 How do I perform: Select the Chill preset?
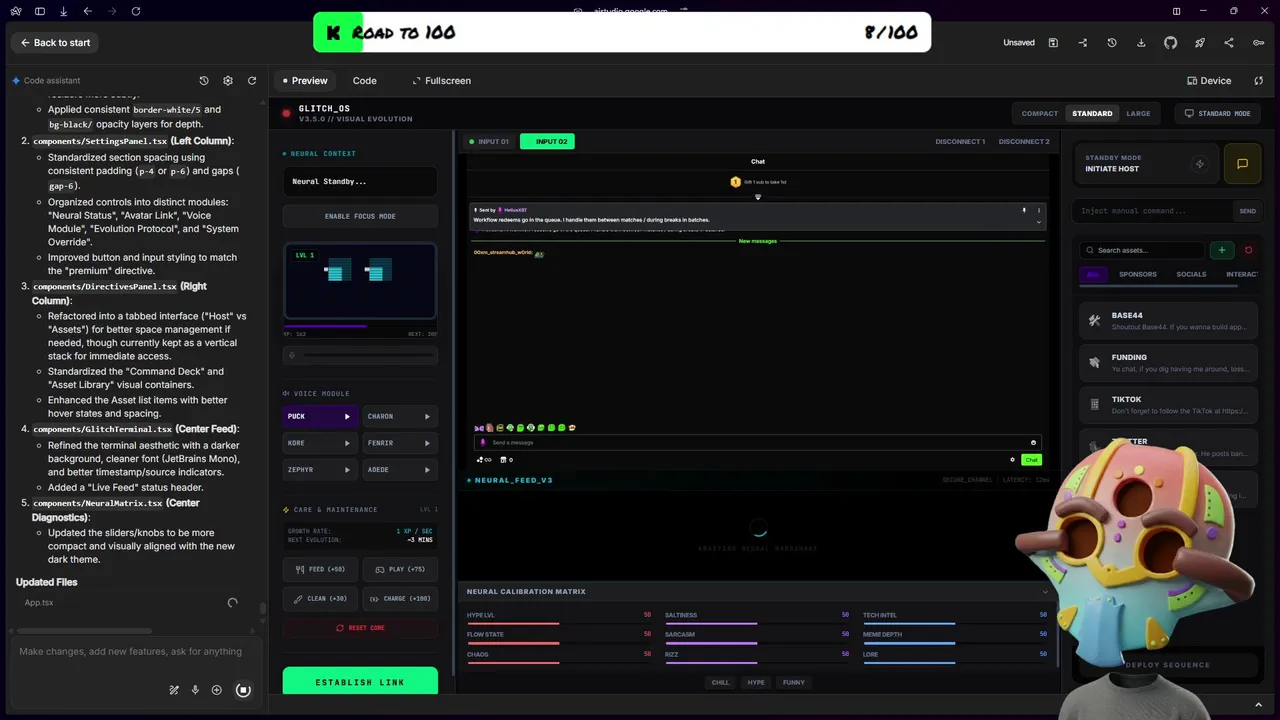pos(720,682)
